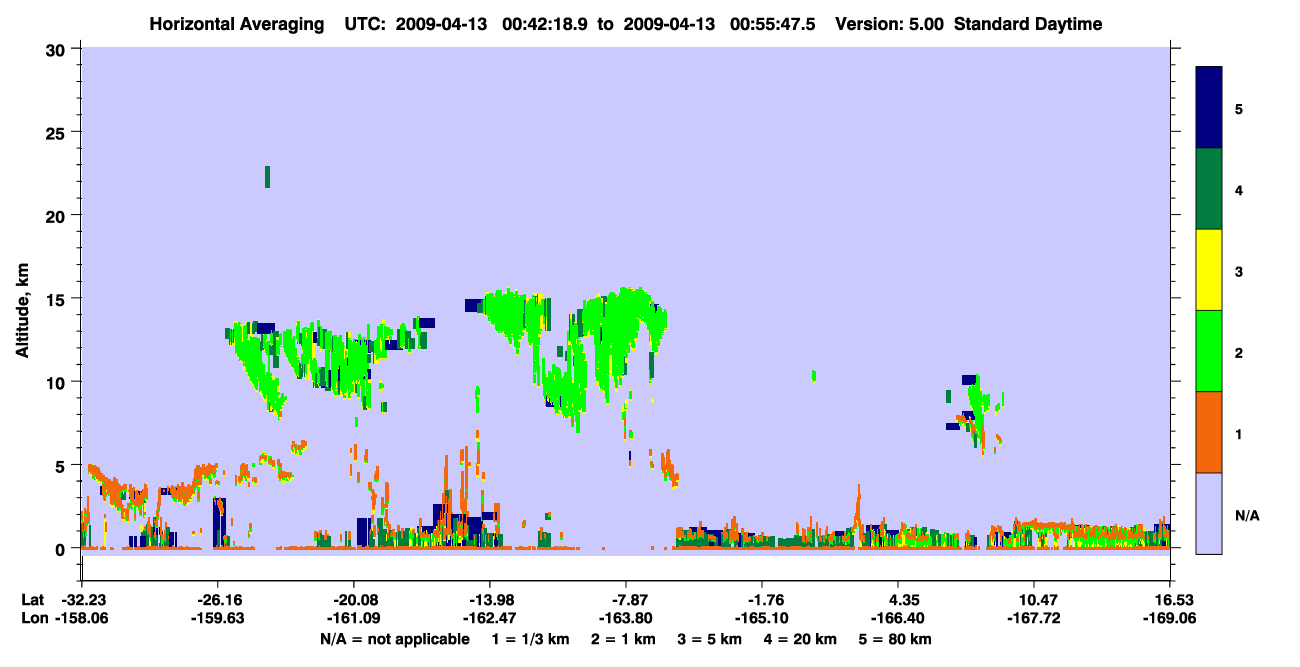Viewport: 1300px width, 667px height.
Task: Click the latitude value -20.08
Action: [354, 600]
